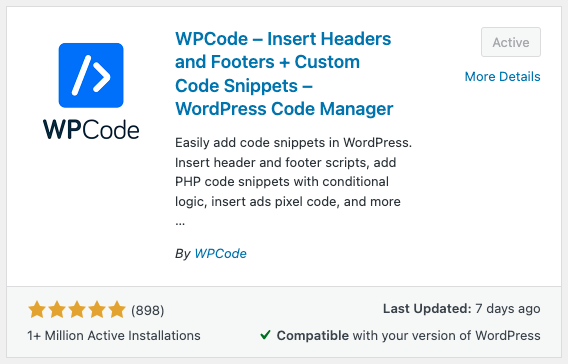Click the green compatibility checkmark
The image size is (568, 364).
(266, 335)
